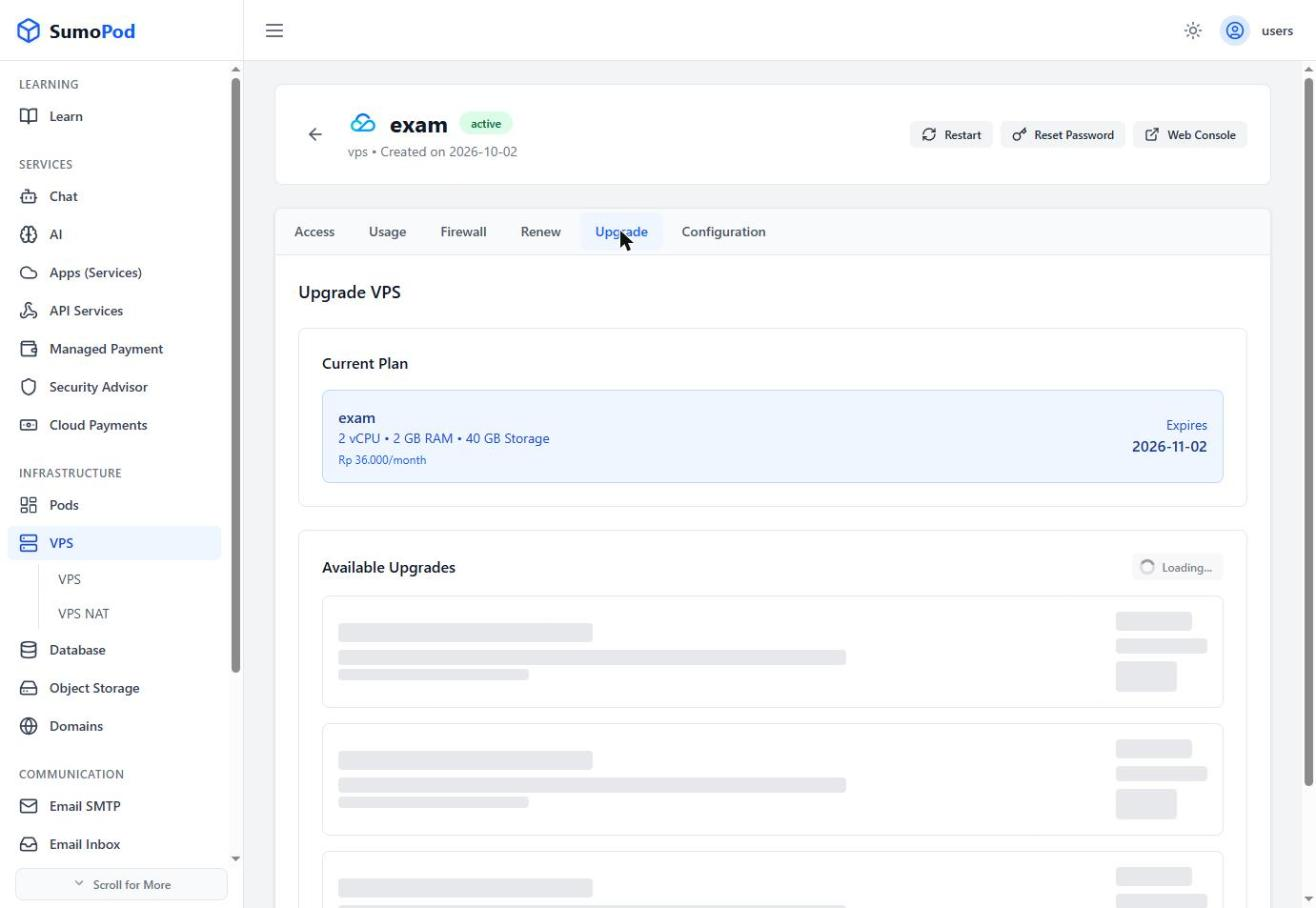1316x908 pixels.
Task: Open Database in the sidebar
Action: (114, 650)
